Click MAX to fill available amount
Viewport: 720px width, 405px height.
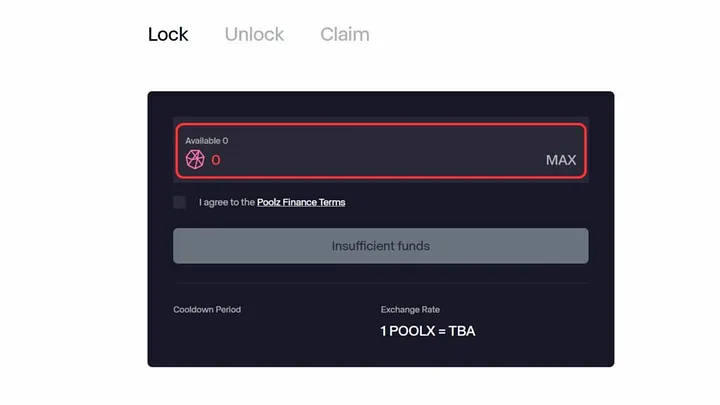tap(561, 160)
